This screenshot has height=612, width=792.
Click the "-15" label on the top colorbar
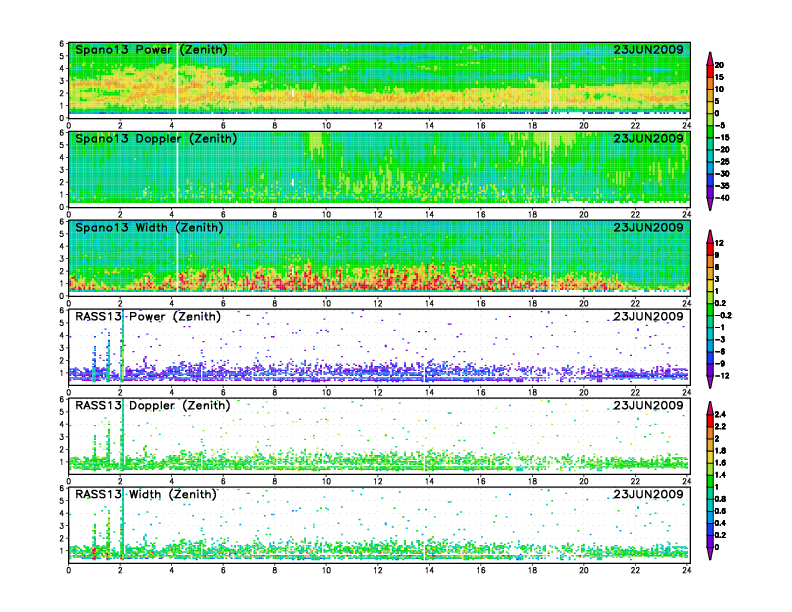click(722, 138)
